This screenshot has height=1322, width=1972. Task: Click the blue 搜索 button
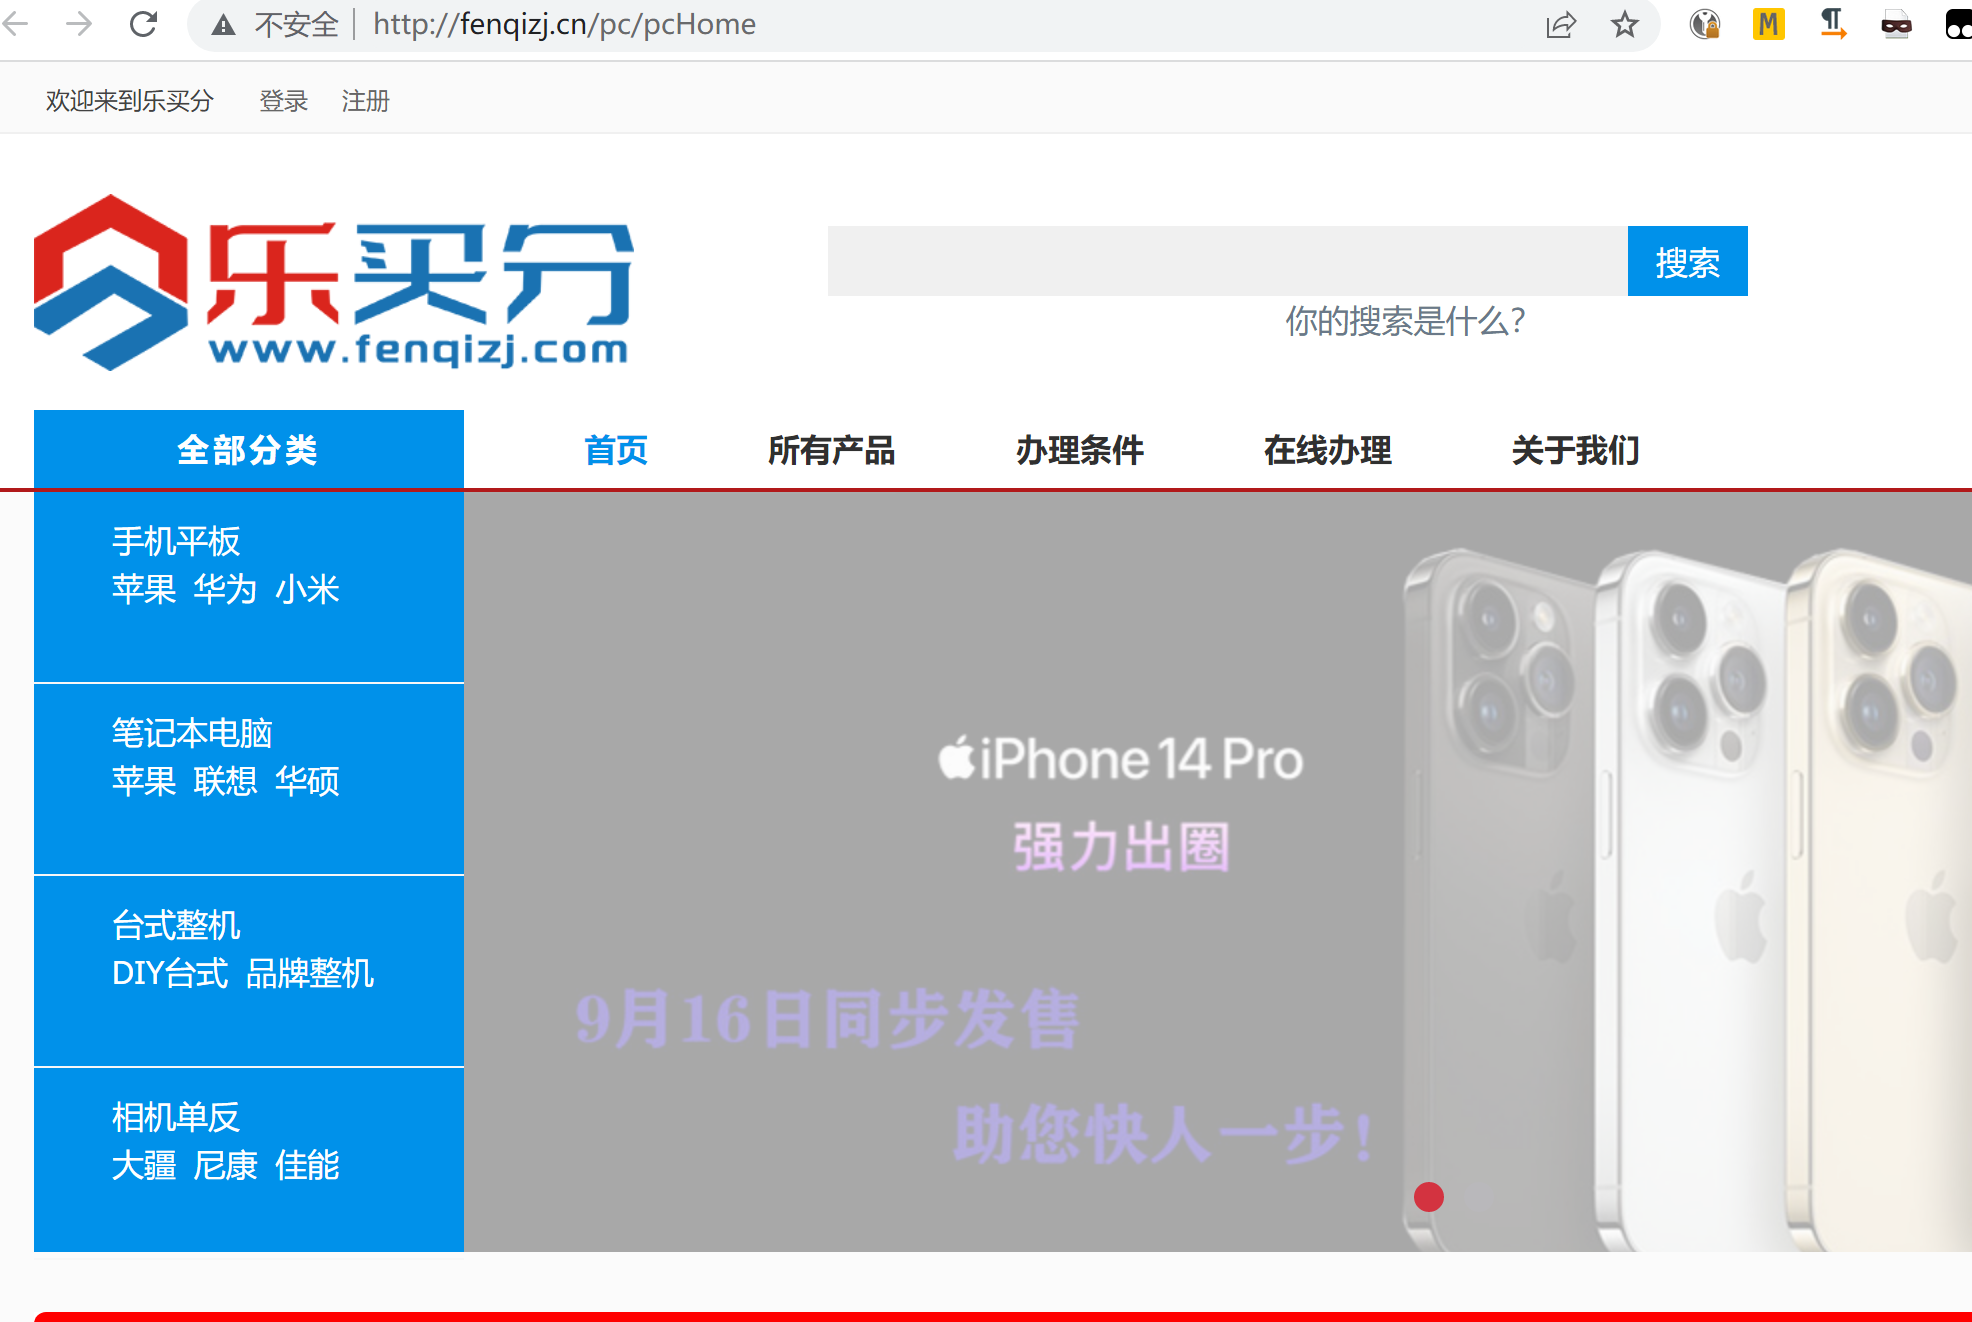coord(1687,262)
